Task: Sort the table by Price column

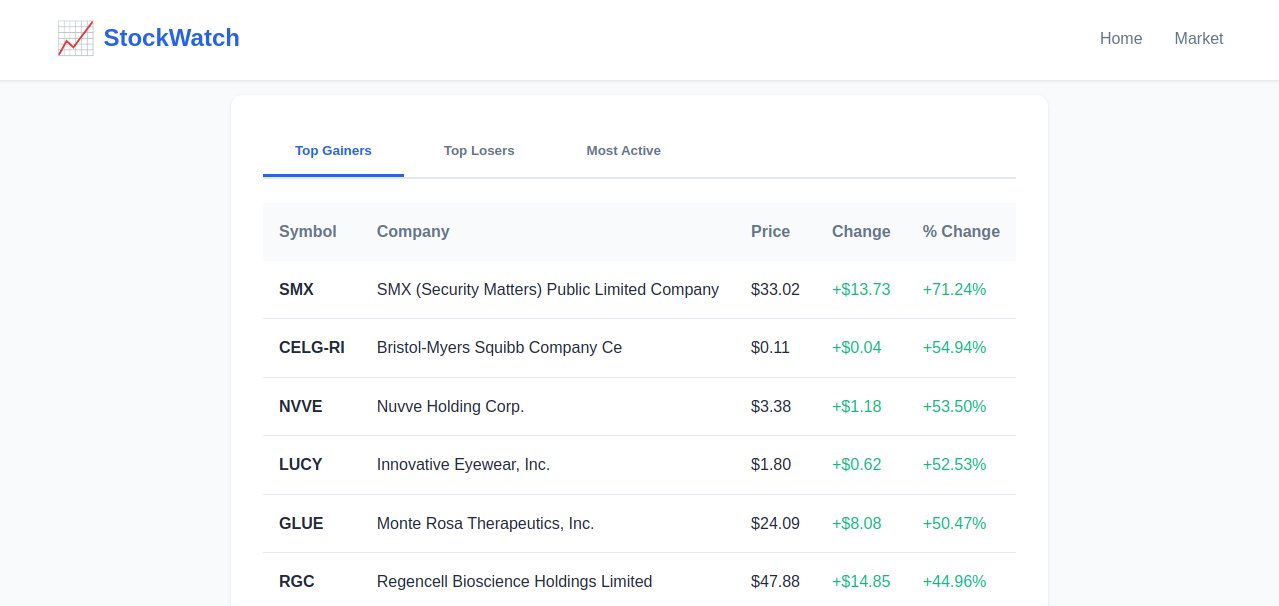Action: pyautogui.click(x=770, y=231)
